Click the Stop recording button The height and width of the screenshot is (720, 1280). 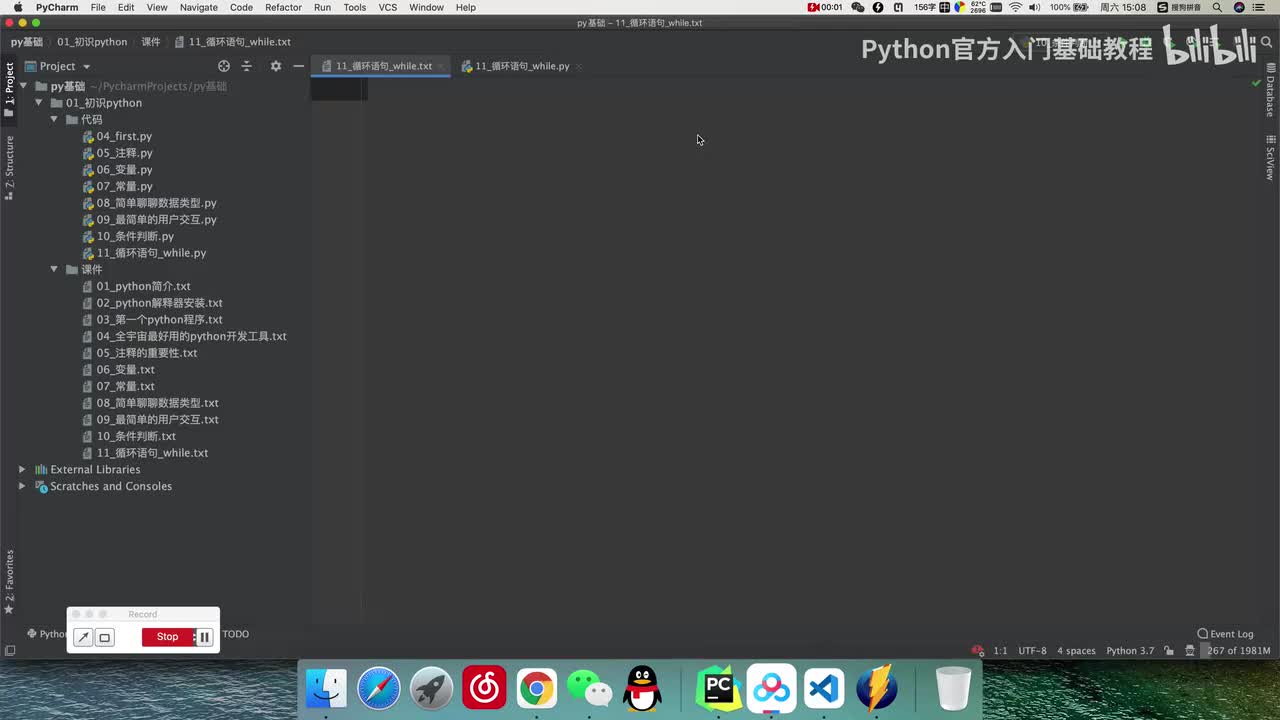[x=167, y=637]
